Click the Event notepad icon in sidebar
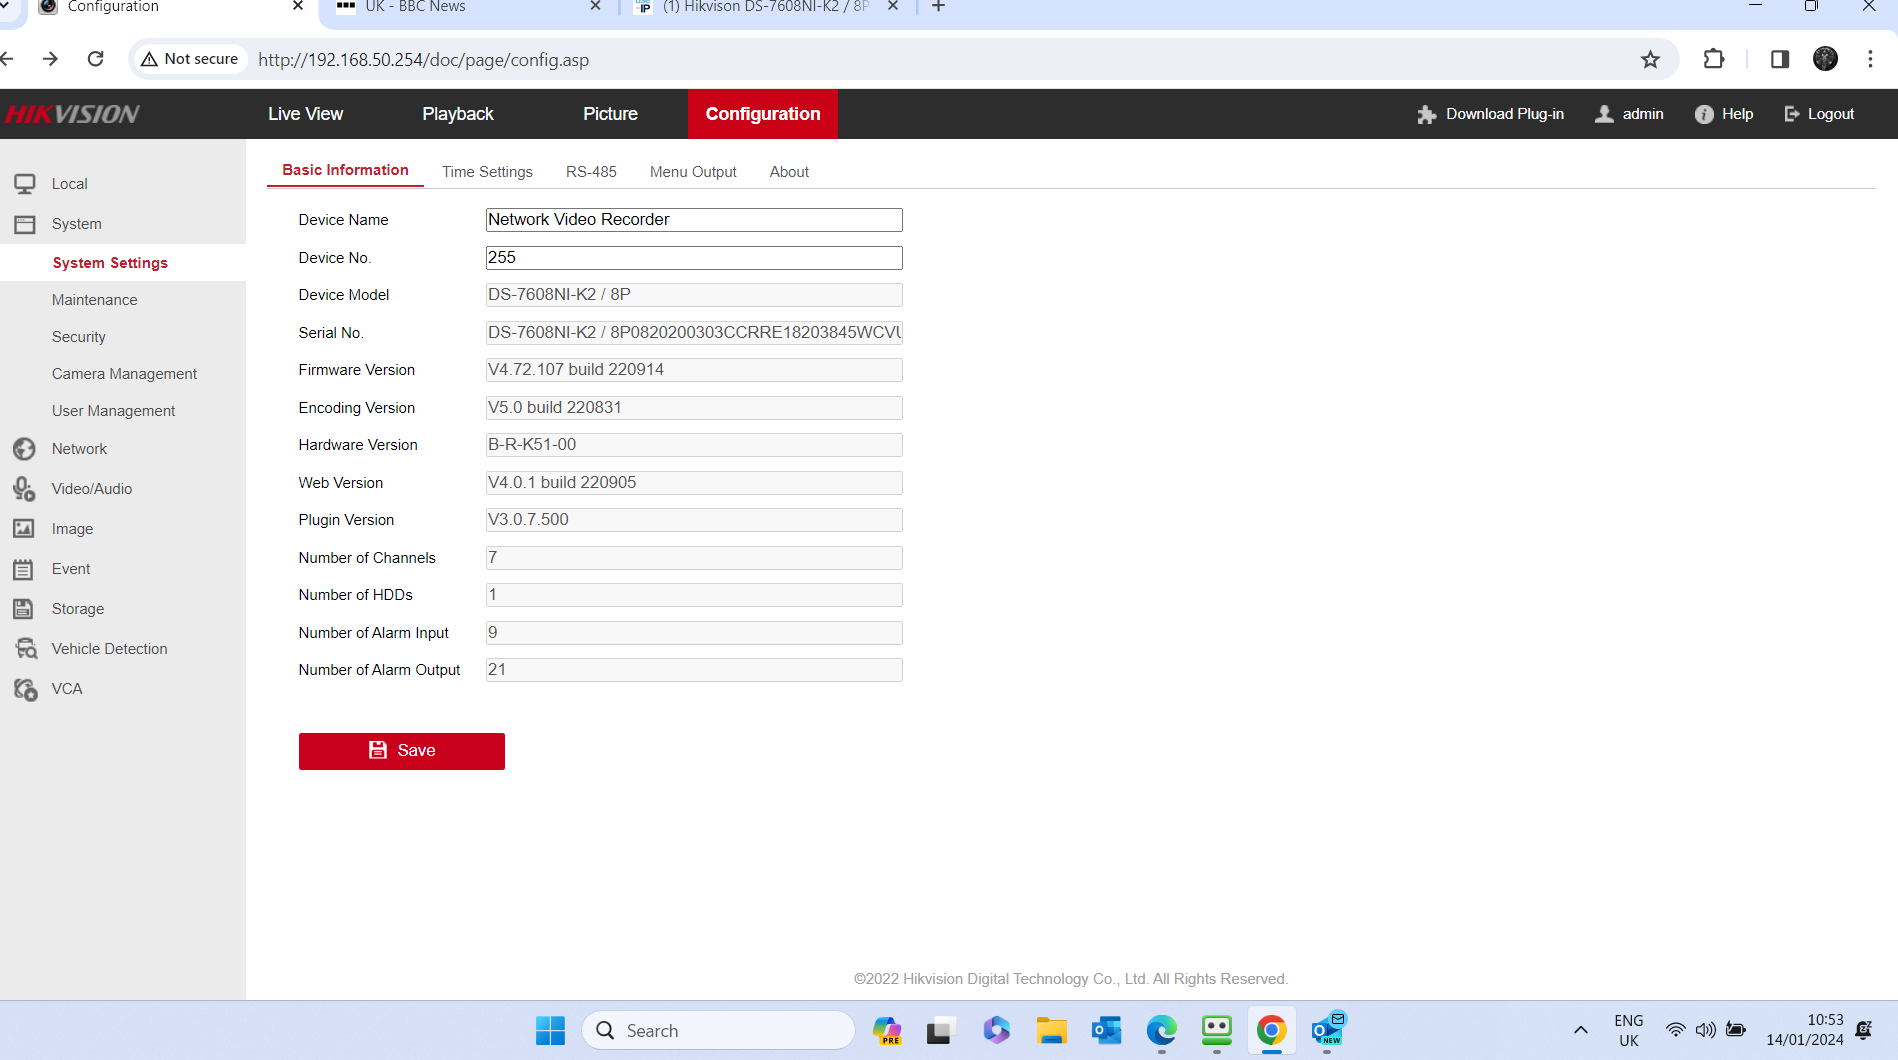1898x1060 pixels. (x=26, y=568)
